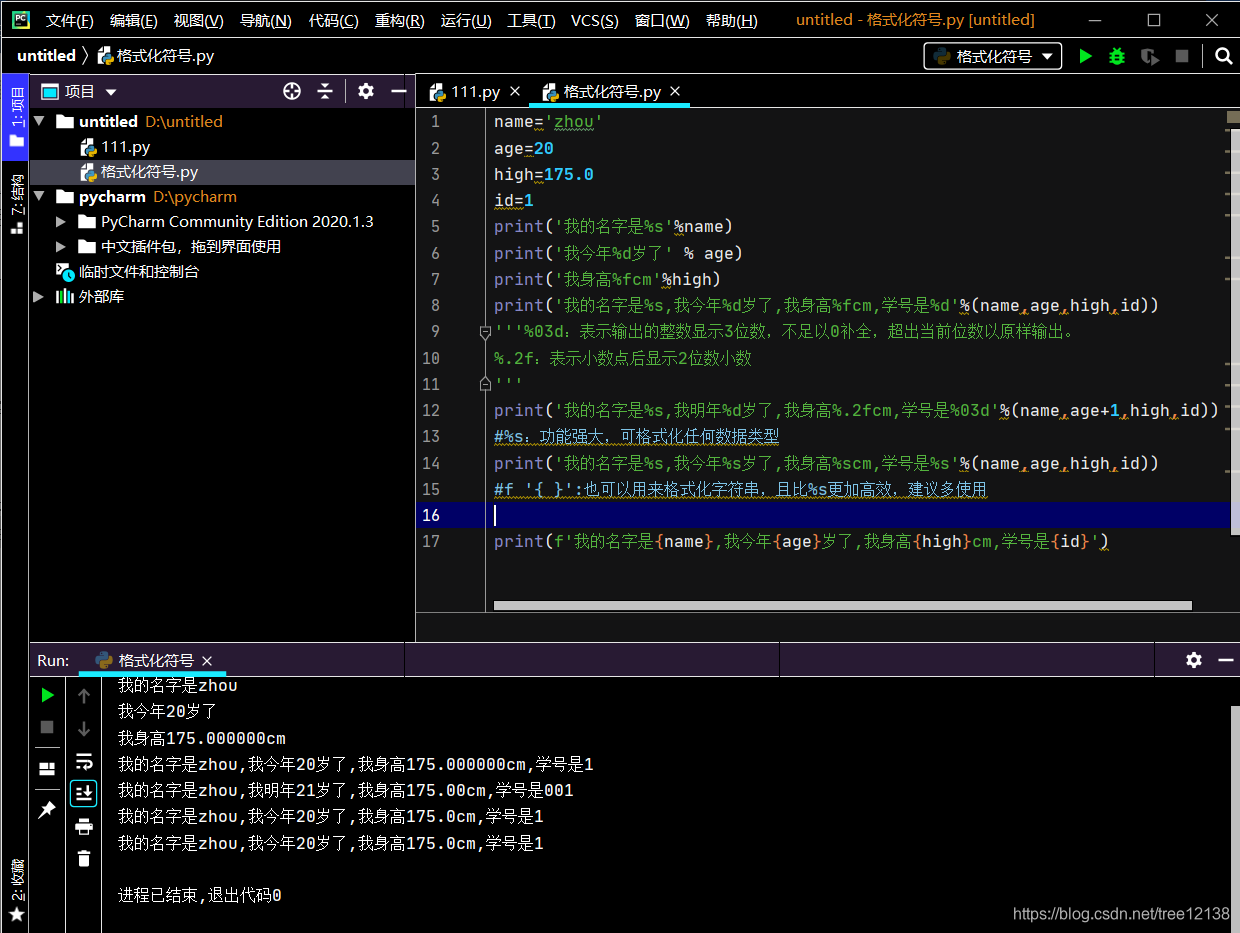
Task: Fold marker at line 11 end of docstring
Action: 485,384
